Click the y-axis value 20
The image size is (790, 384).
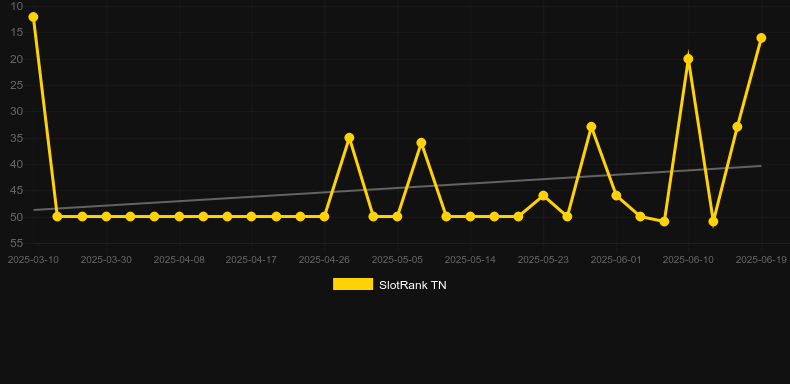pyautogui.click(x=17, y=59)
